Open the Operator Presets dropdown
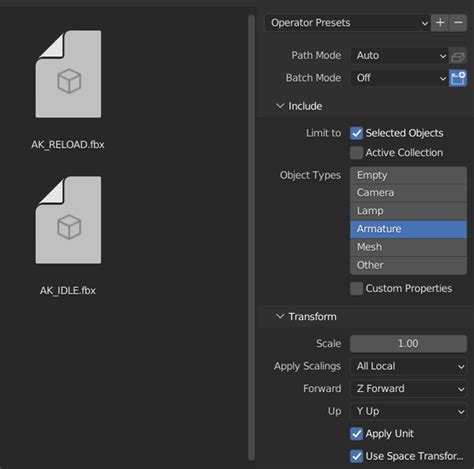Viewport: 474px width, 469px height. (347, 23)
